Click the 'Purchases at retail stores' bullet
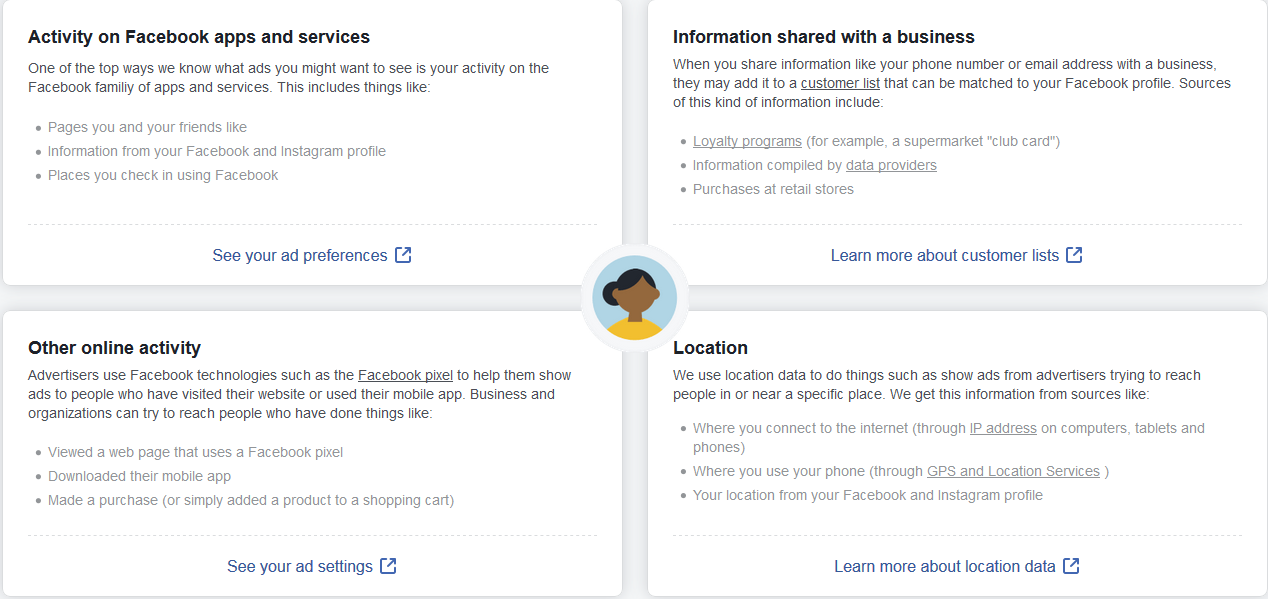This screenshot has width=1268, height=599. [773, 189]
